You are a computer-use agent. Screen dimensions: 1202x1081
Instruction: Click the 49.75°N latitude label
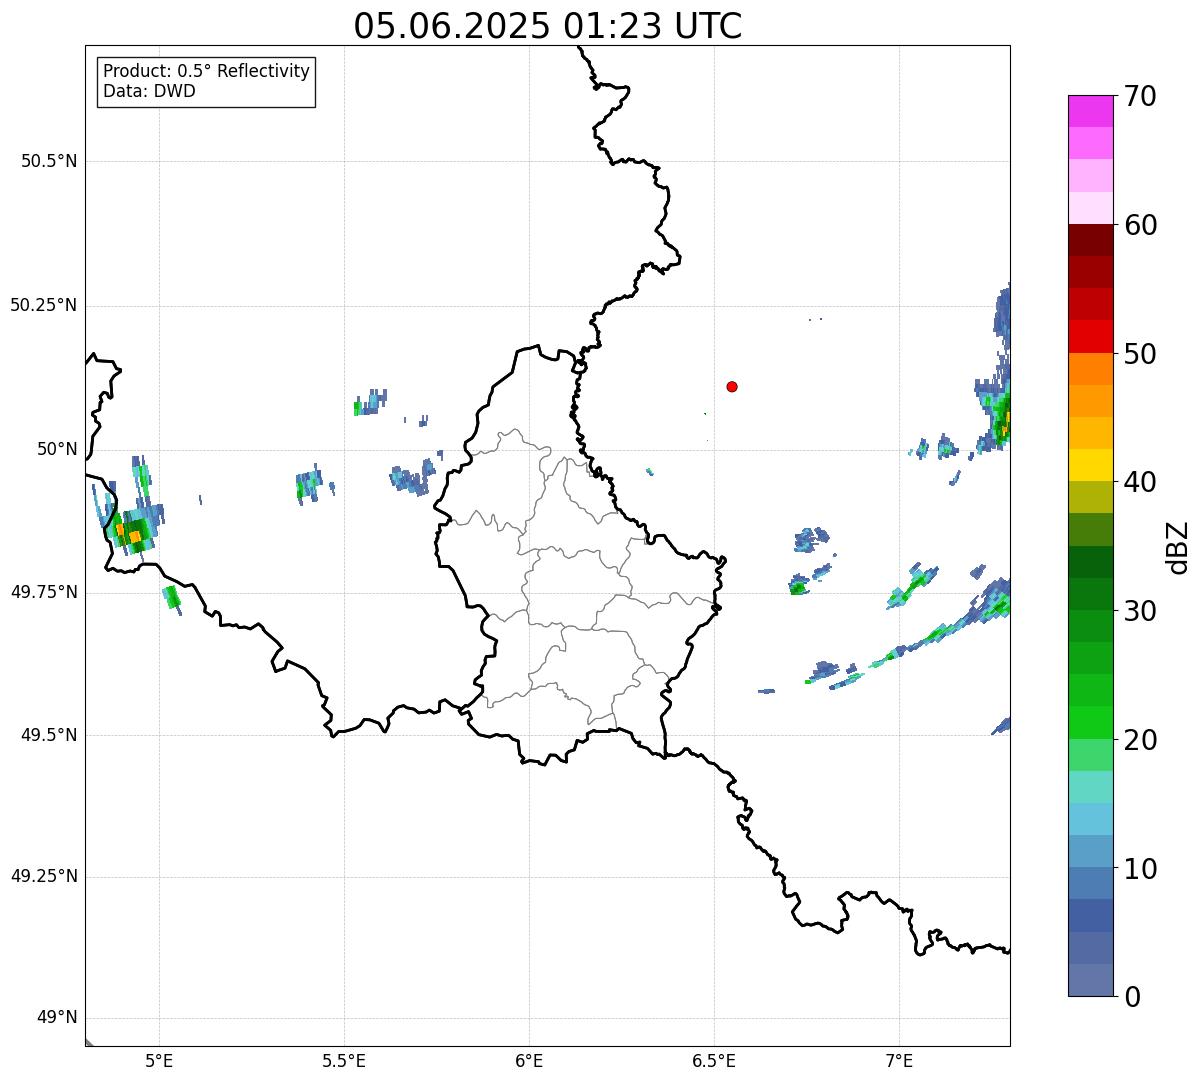(43, 592)
